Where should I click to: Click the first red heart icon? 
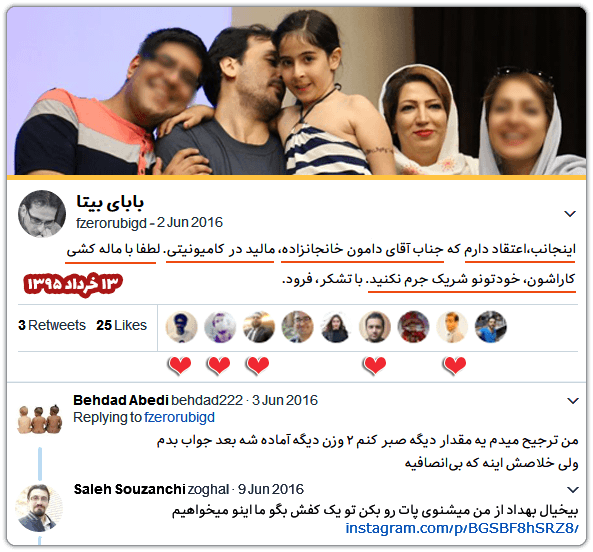point(180,366)
